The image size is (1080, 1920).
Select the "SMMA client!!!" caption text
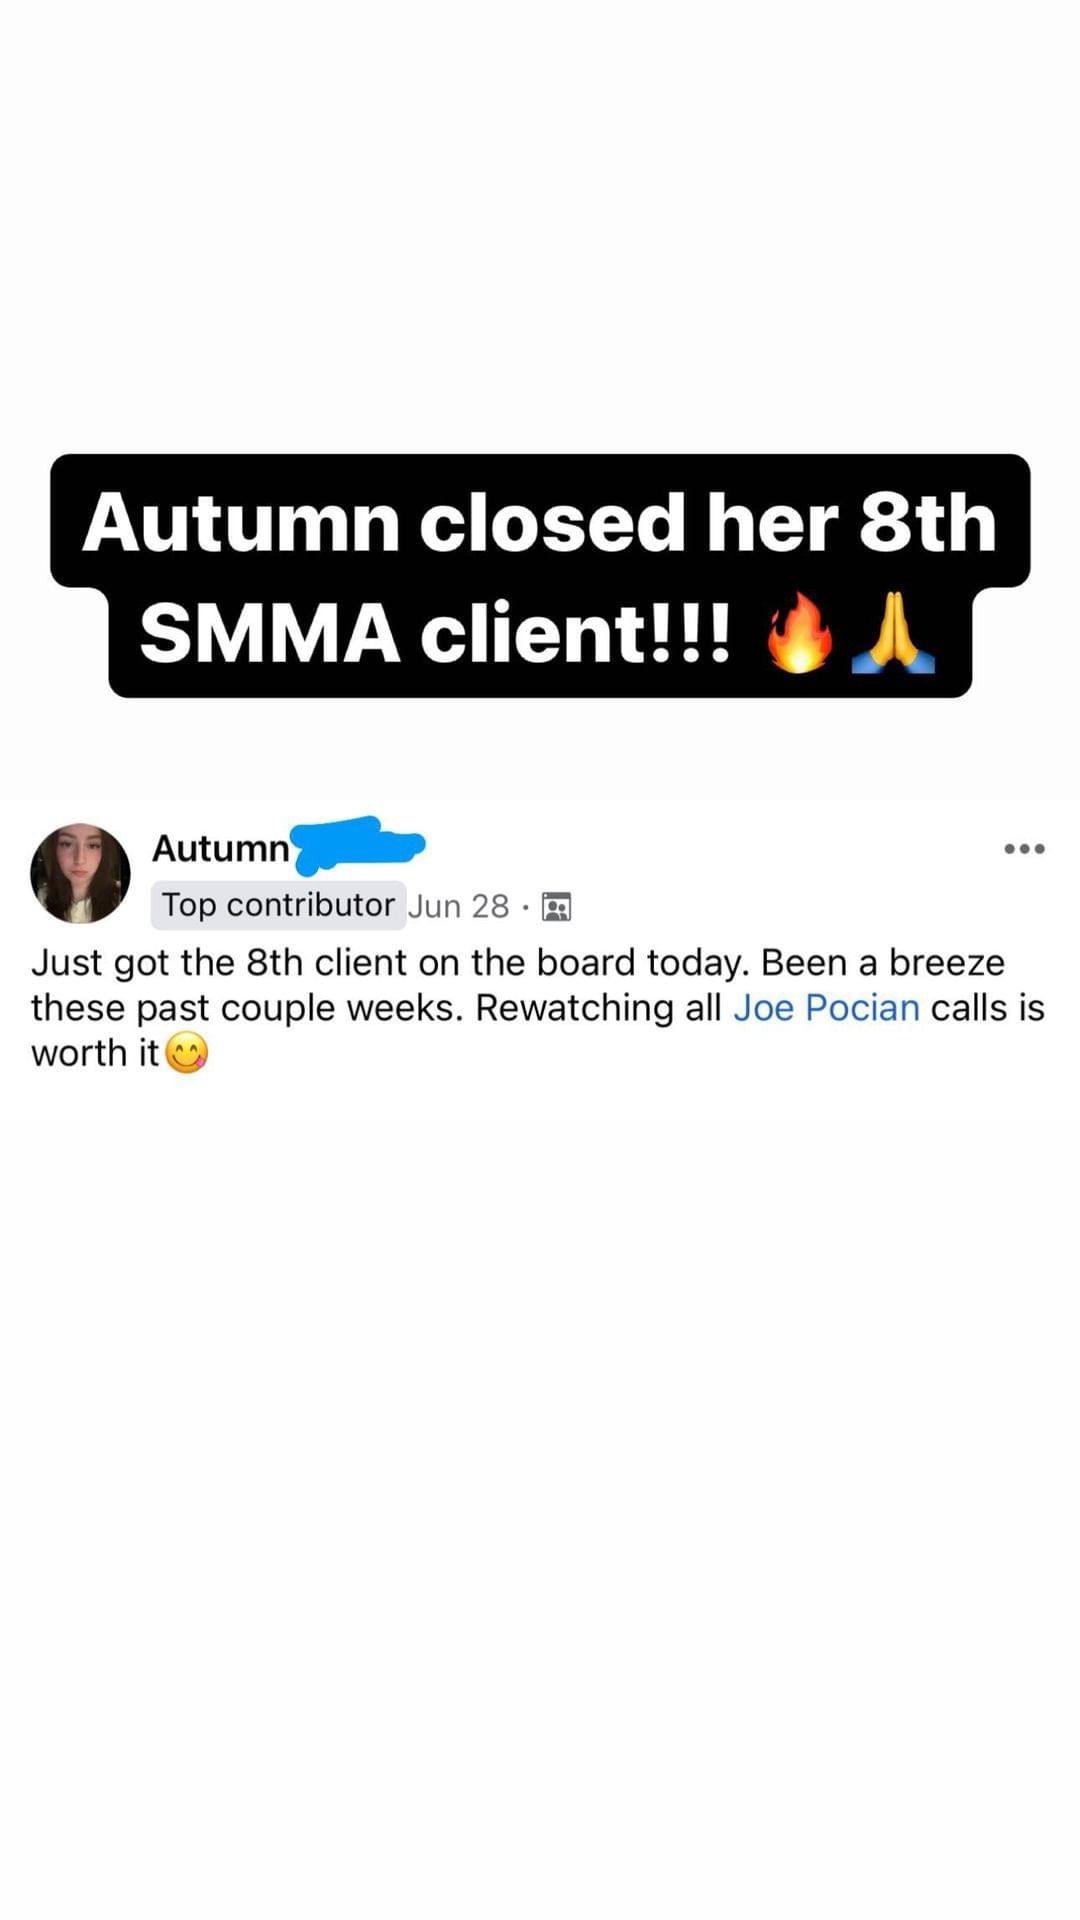point(436,633)
